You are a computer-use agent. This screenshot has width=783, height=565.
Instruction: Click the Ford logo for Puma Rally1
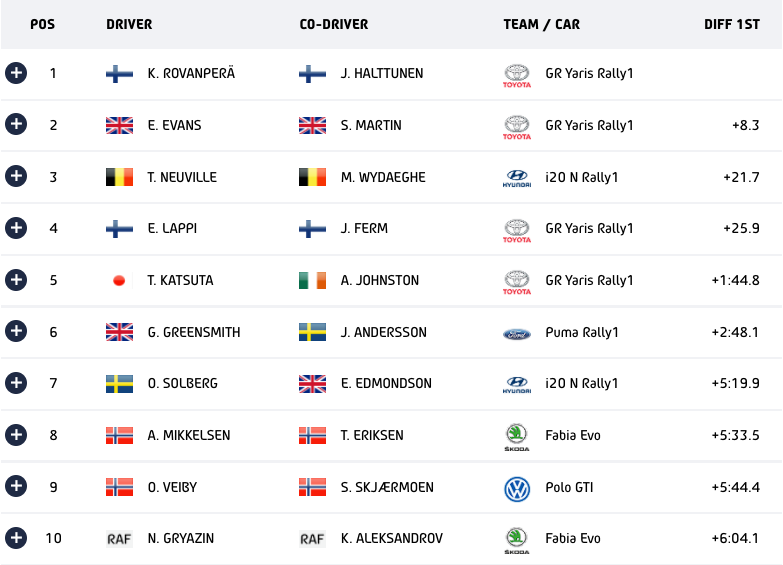[x=517, y=333]
